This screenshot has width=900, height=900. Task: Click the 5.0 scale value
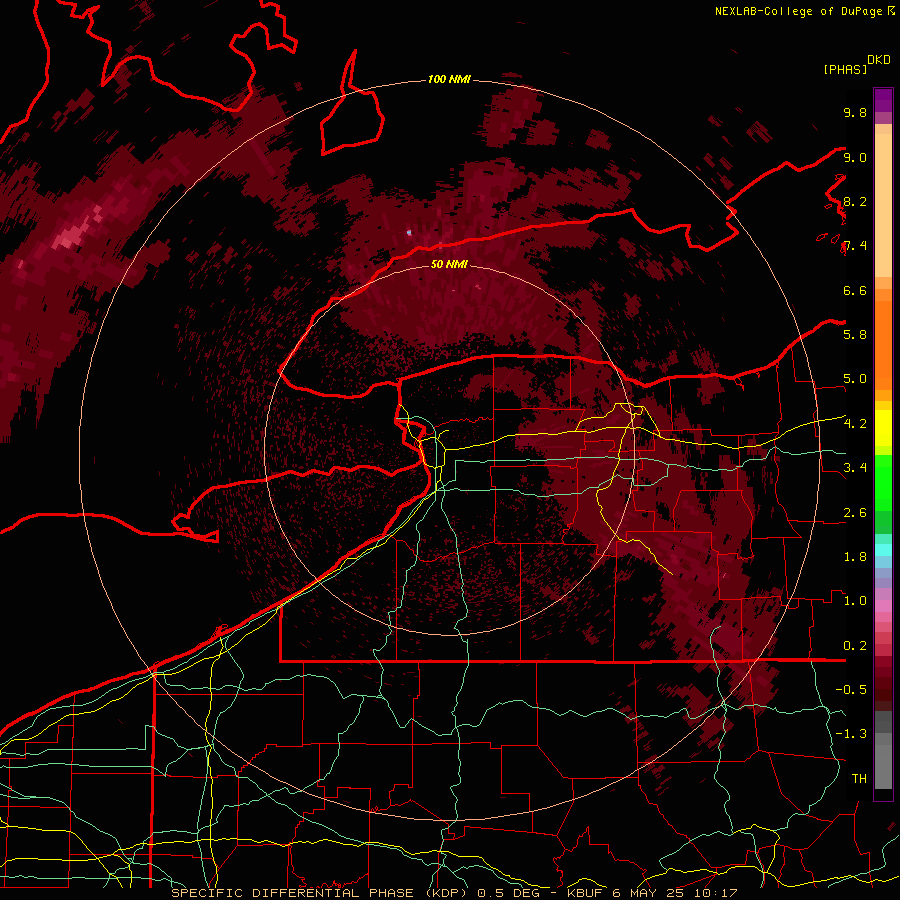click(x=855, y=379)
